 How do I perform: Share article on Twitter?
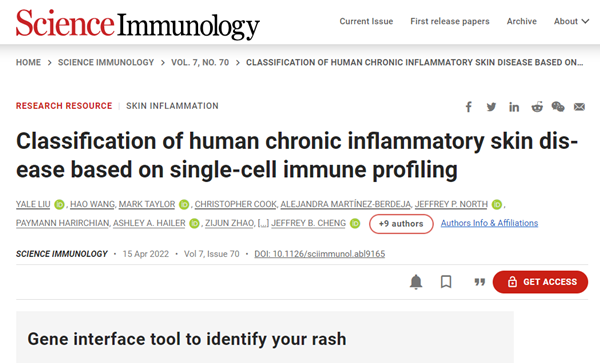click(x=491, y=107)
